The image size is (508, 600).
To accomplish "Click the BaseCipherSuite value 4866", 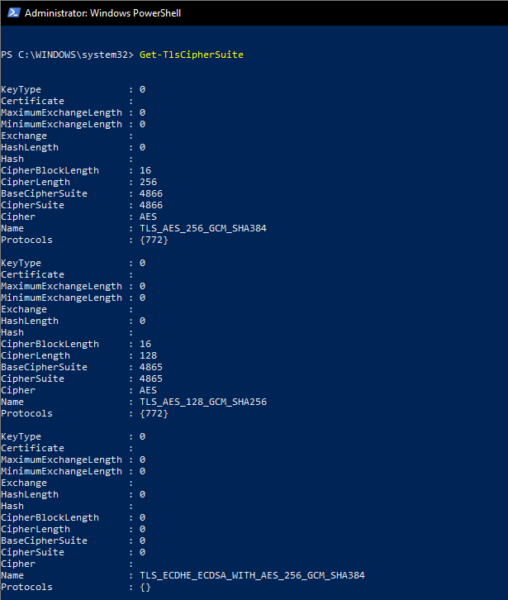I will tap(151, 194).
